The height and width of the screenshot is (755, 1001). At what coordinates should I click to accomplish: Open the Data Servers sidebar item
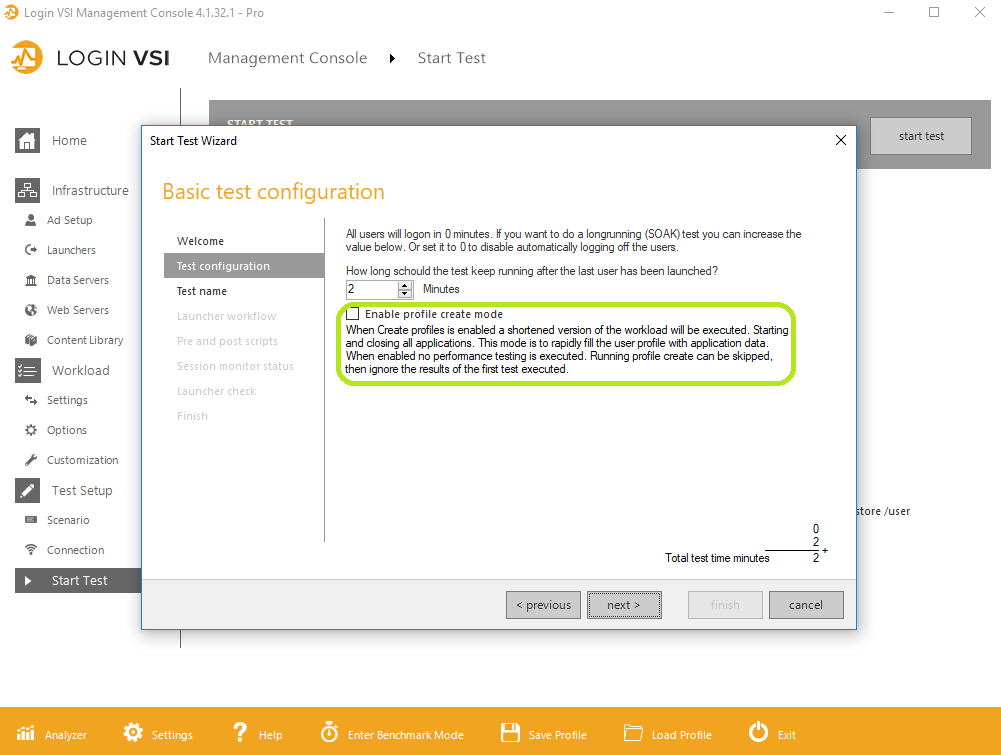(x=78, y=280)
